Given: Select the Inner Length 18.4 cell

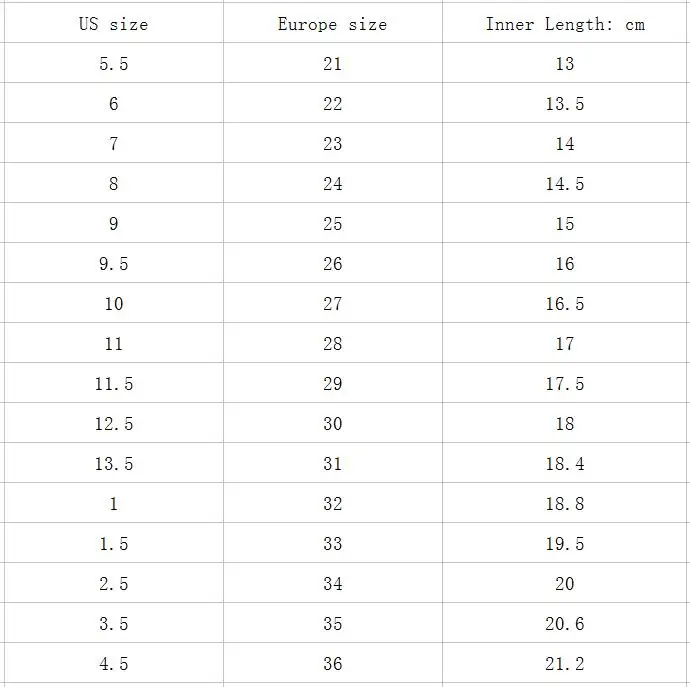Looking at the screenshot, I should click(566, 463).
